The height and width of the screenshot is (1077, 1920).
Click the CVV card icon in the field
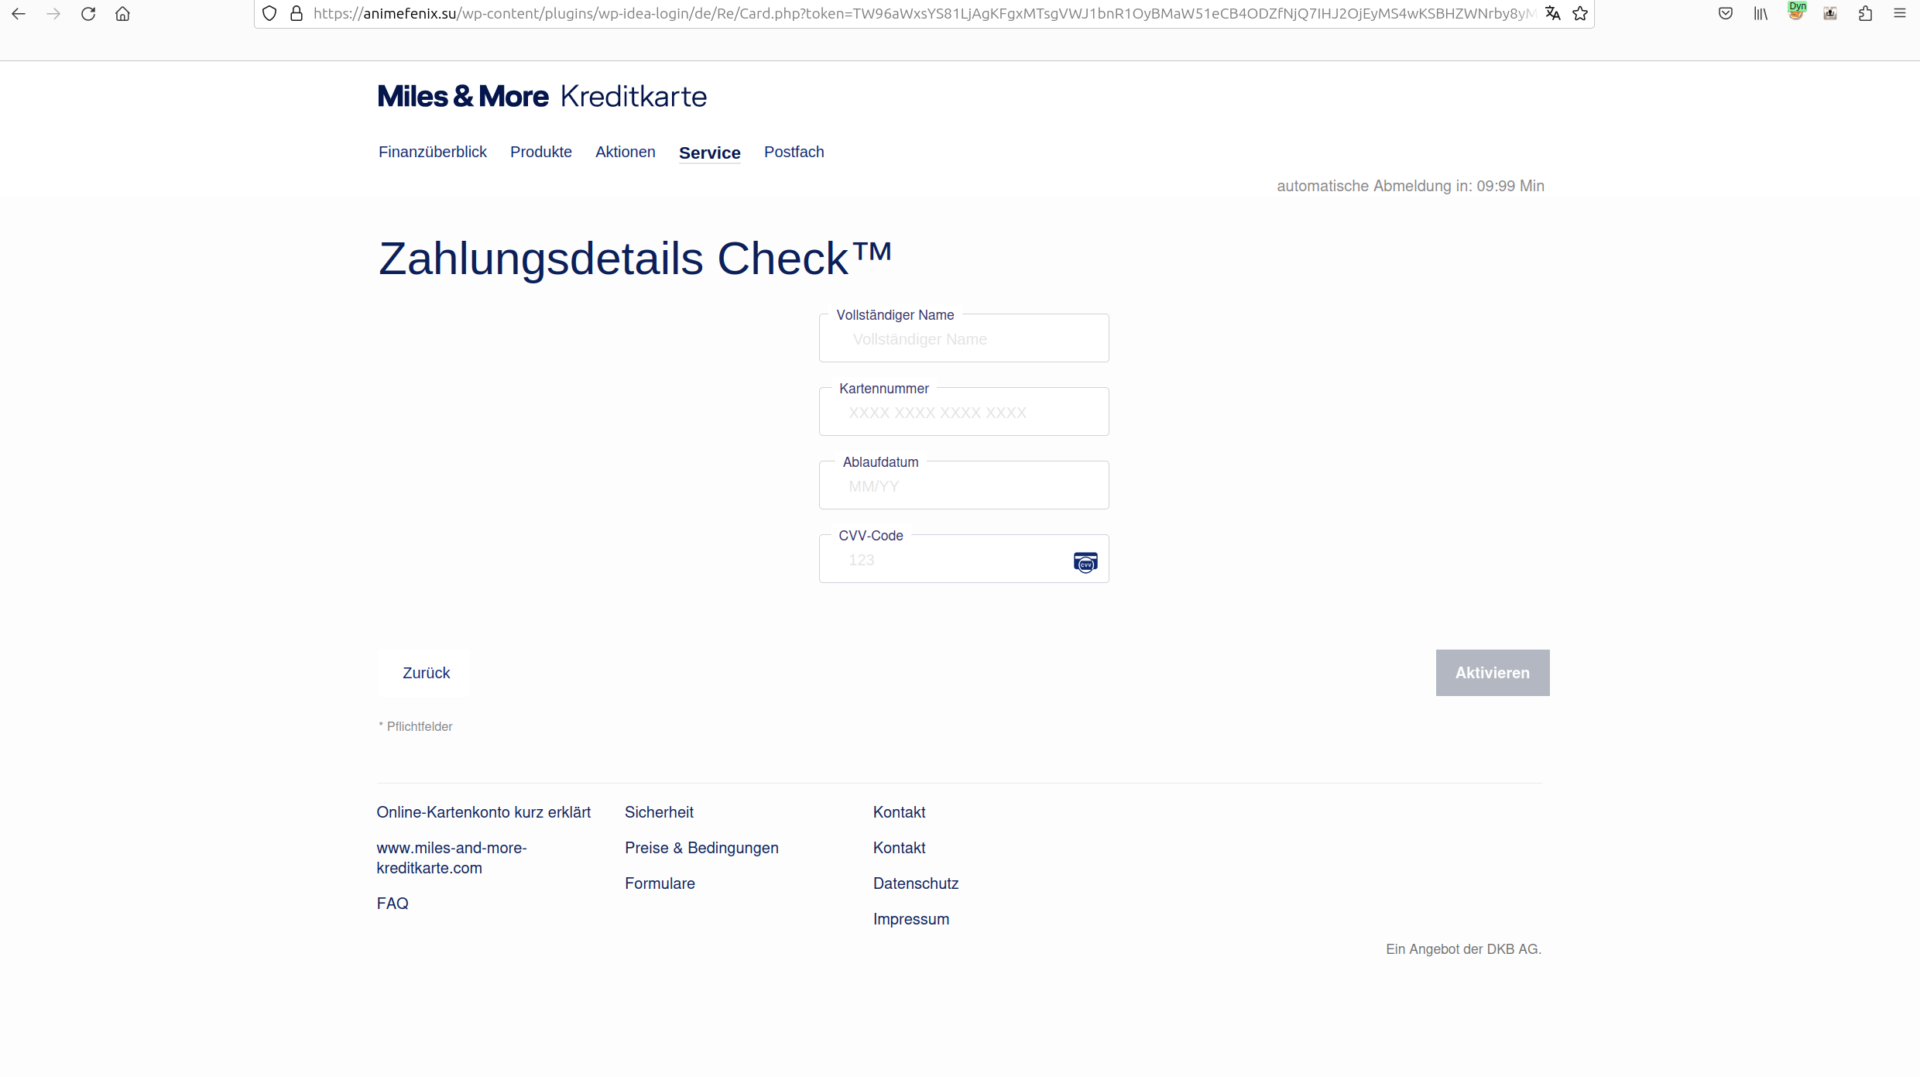pyautogui.click(x=1085, y=562)
